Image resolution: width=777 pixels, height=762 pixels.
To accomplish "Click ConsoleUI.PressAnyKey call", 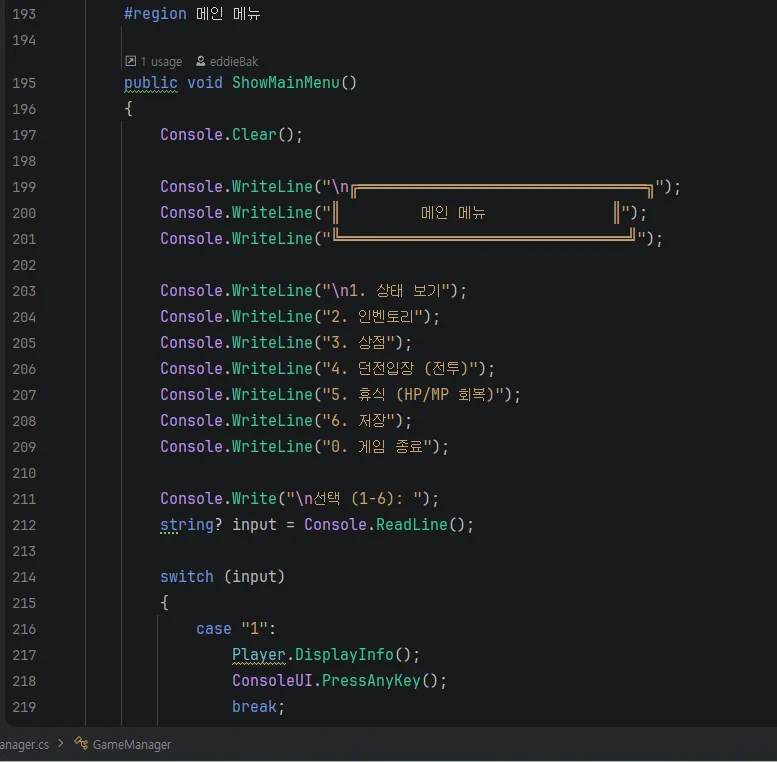I will coord(339,680).
